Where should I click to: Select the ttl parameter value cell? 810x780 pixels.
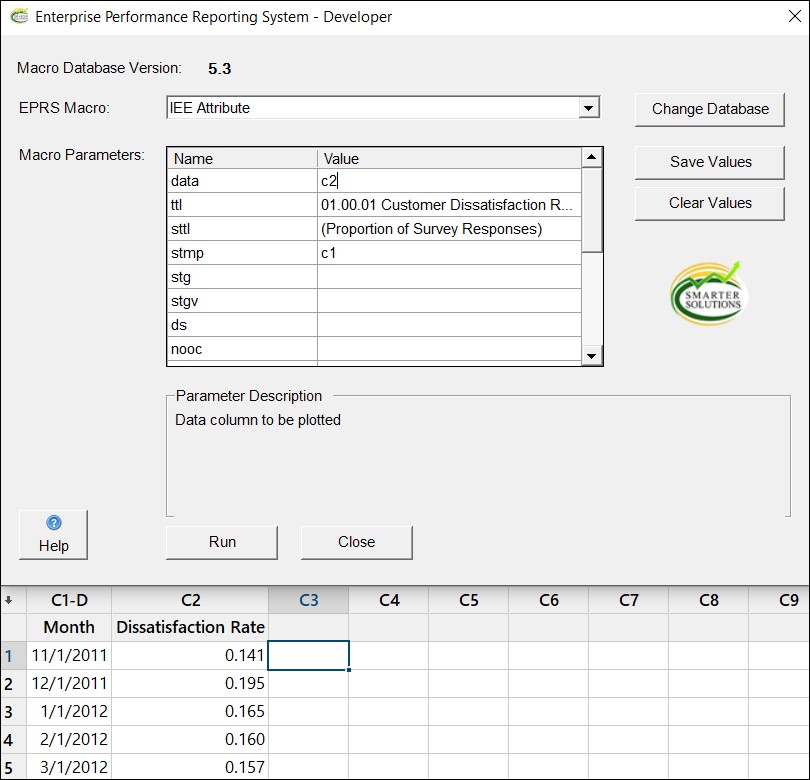(x=448, y=205)
